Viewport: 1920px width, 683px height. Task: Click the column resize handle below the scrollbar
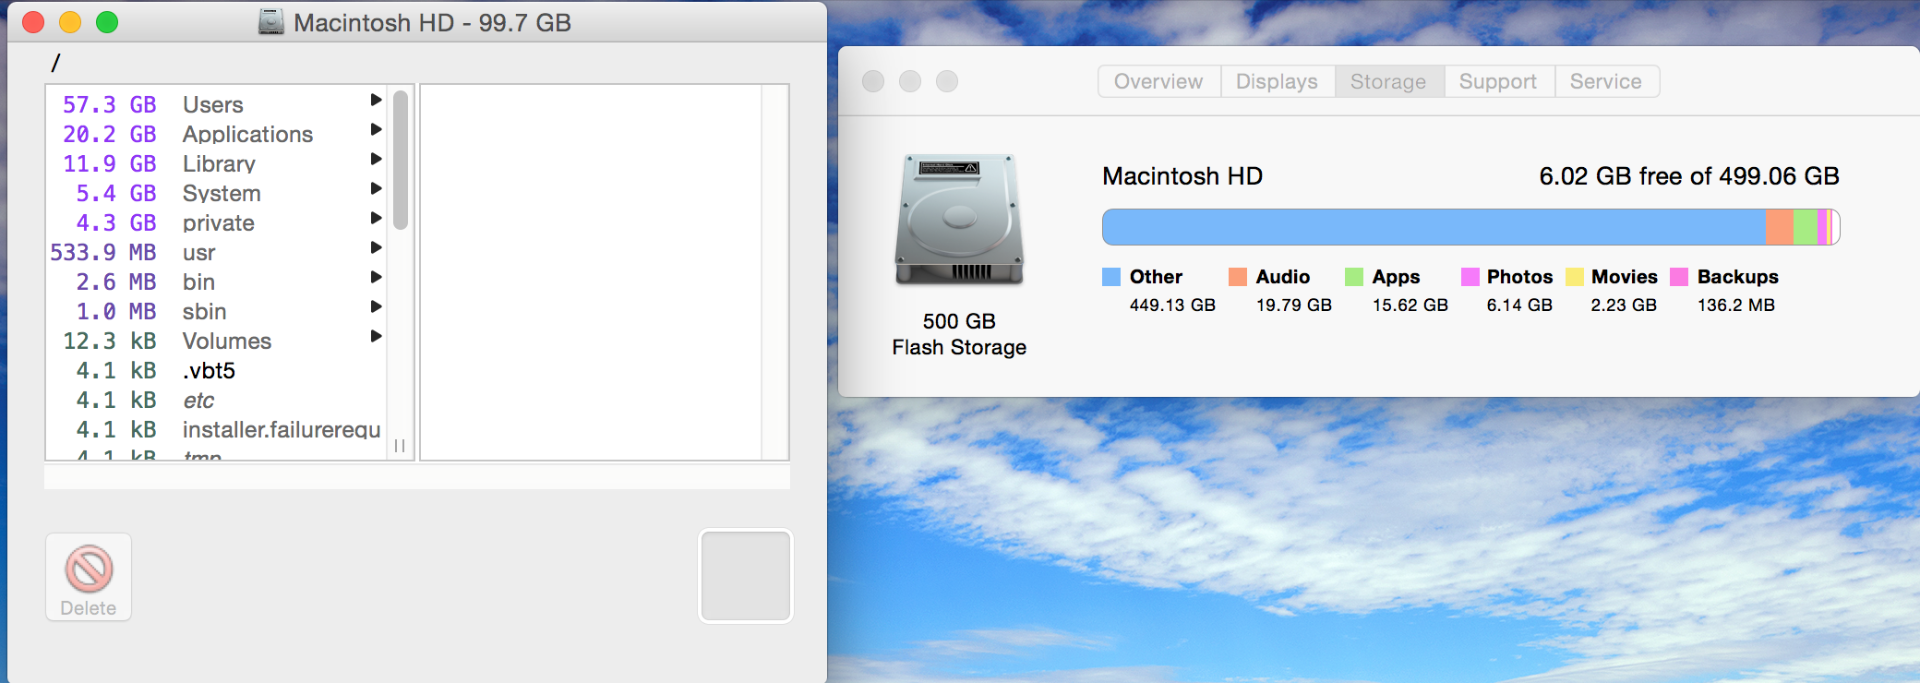[x=400, y=446]
